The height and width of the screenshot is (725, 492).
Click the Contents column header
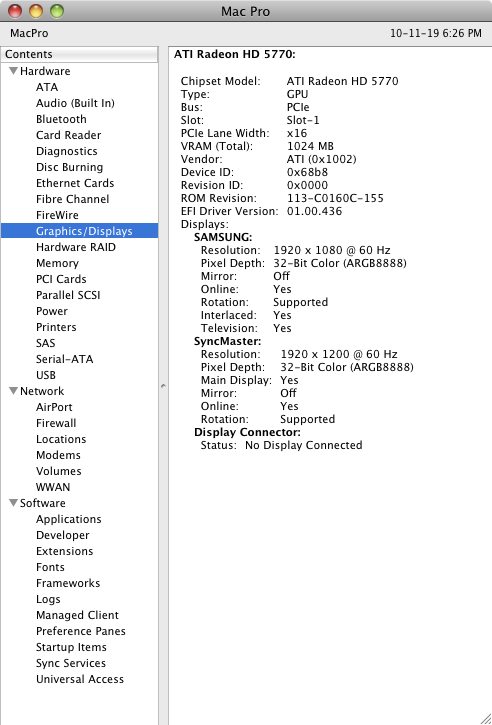80,54
